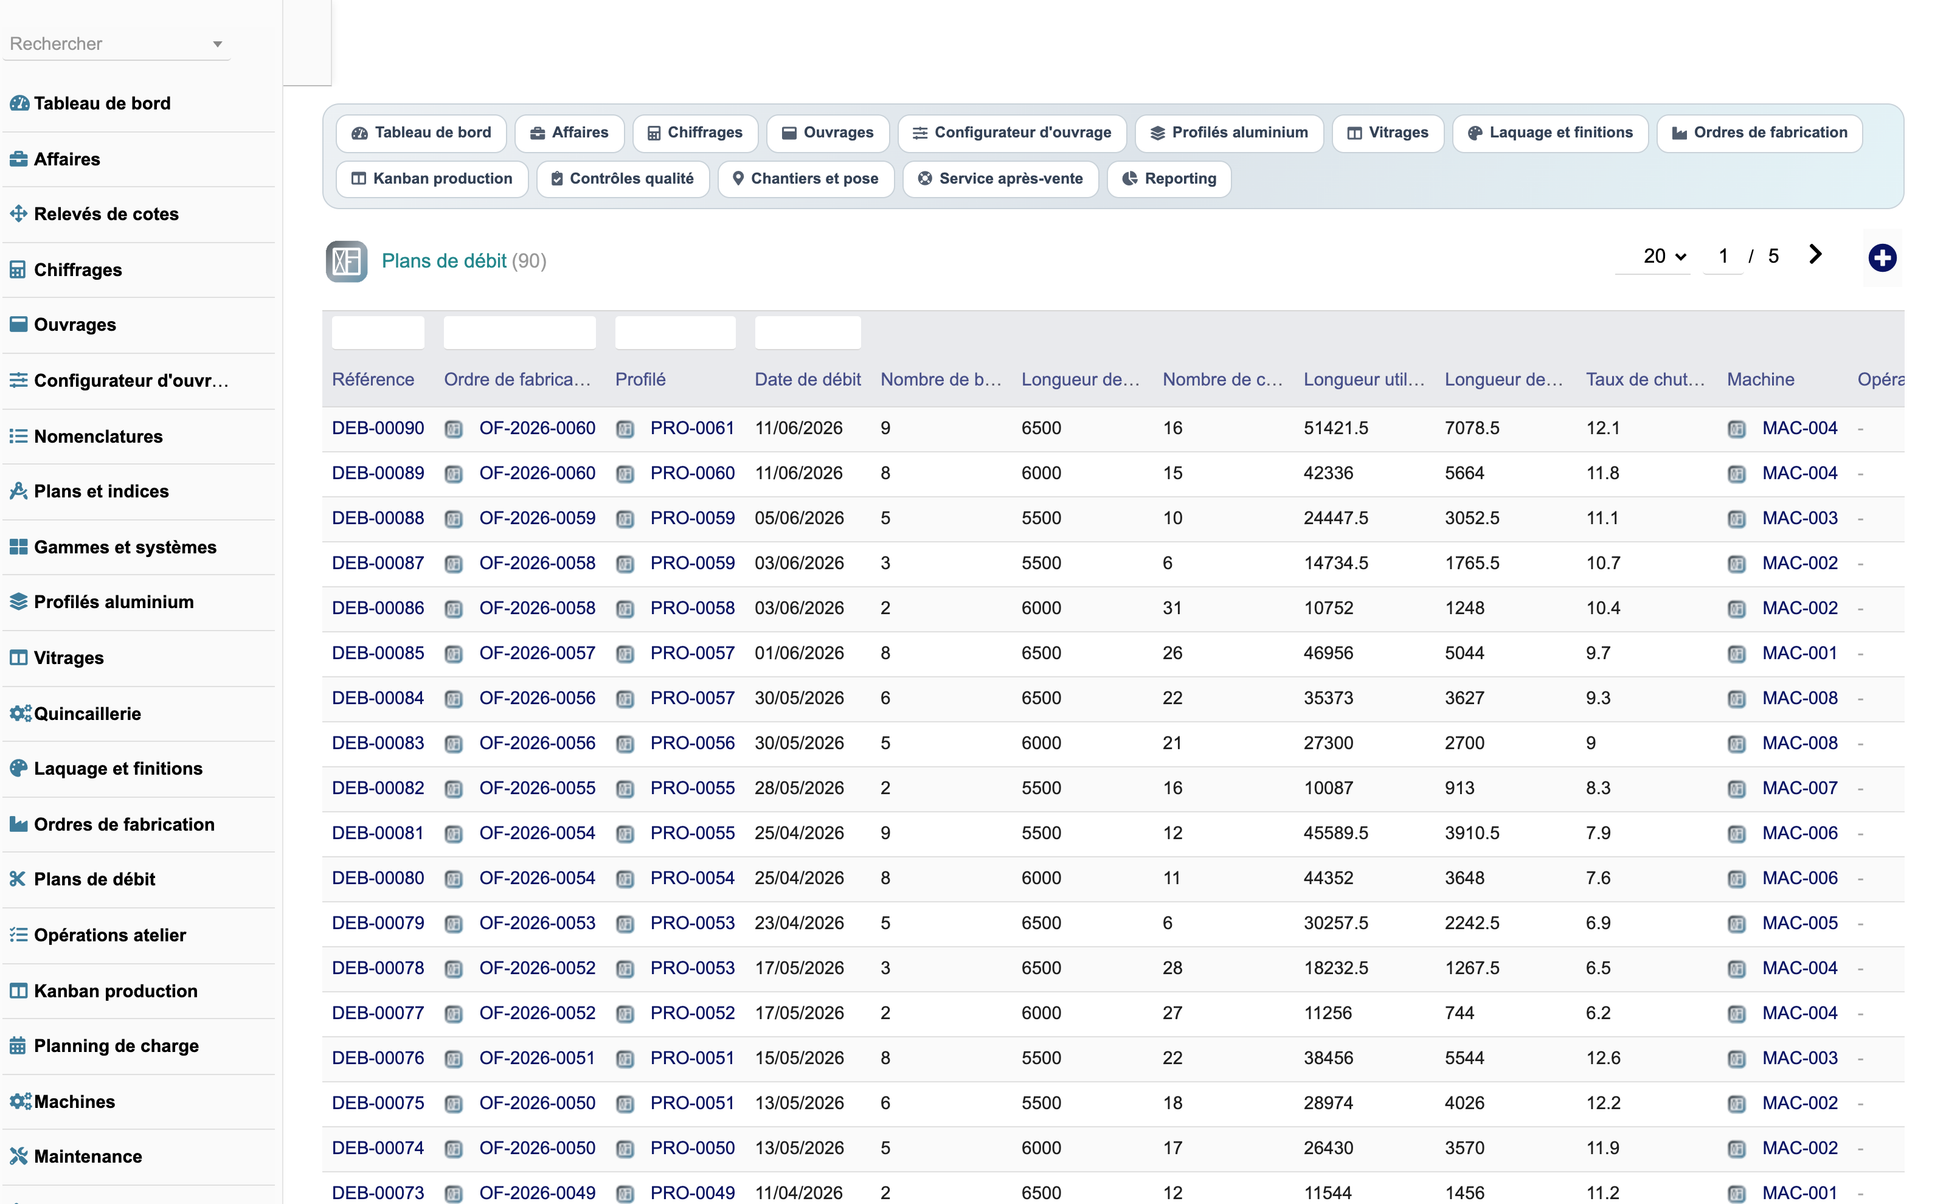Open the Tableau de bord top tab

(421, 133)
